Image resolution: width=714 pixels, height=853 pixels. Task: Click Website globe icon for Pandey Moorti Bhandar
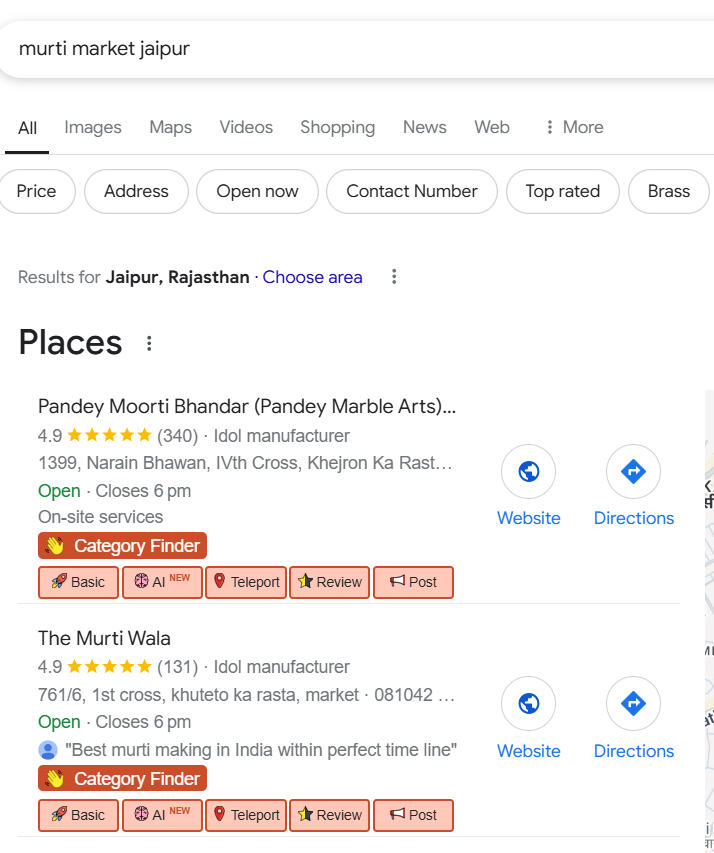point(528,472)
